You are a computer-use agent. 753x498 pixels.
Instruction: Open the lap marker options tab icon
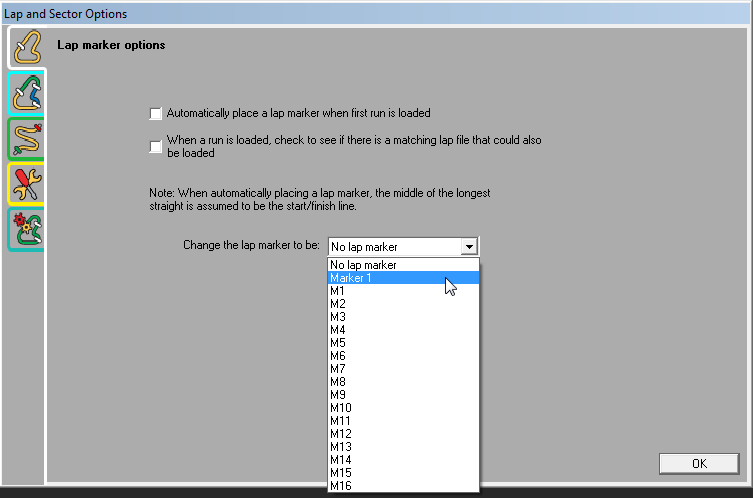pyautogui.click(x=26, y=48)
